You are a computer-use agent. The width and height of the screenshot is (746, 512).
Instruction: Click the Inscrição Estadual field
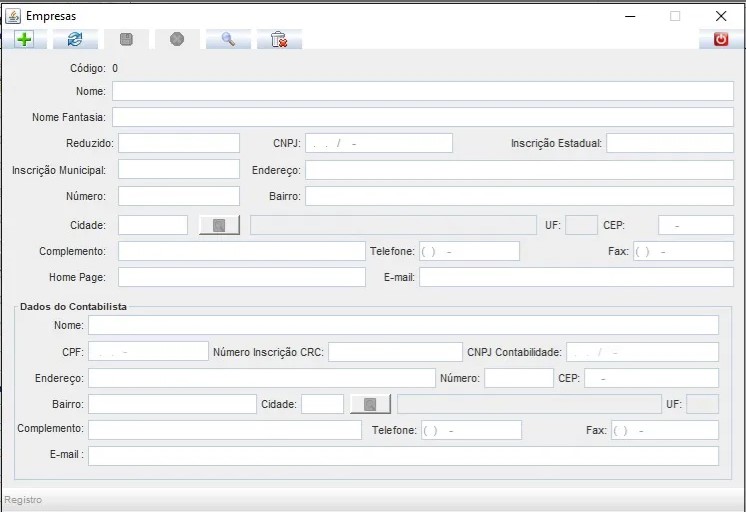[x=669, y=143]
